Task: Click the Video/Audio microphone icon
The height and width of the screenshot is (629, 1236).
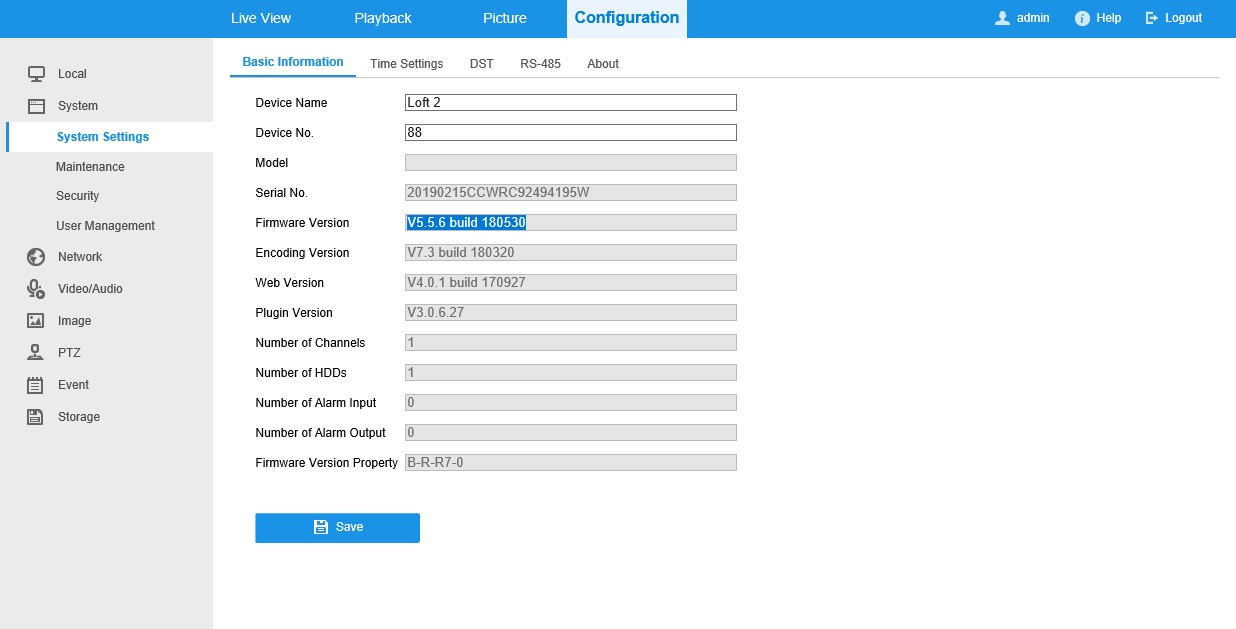Action: pos(36,289)
